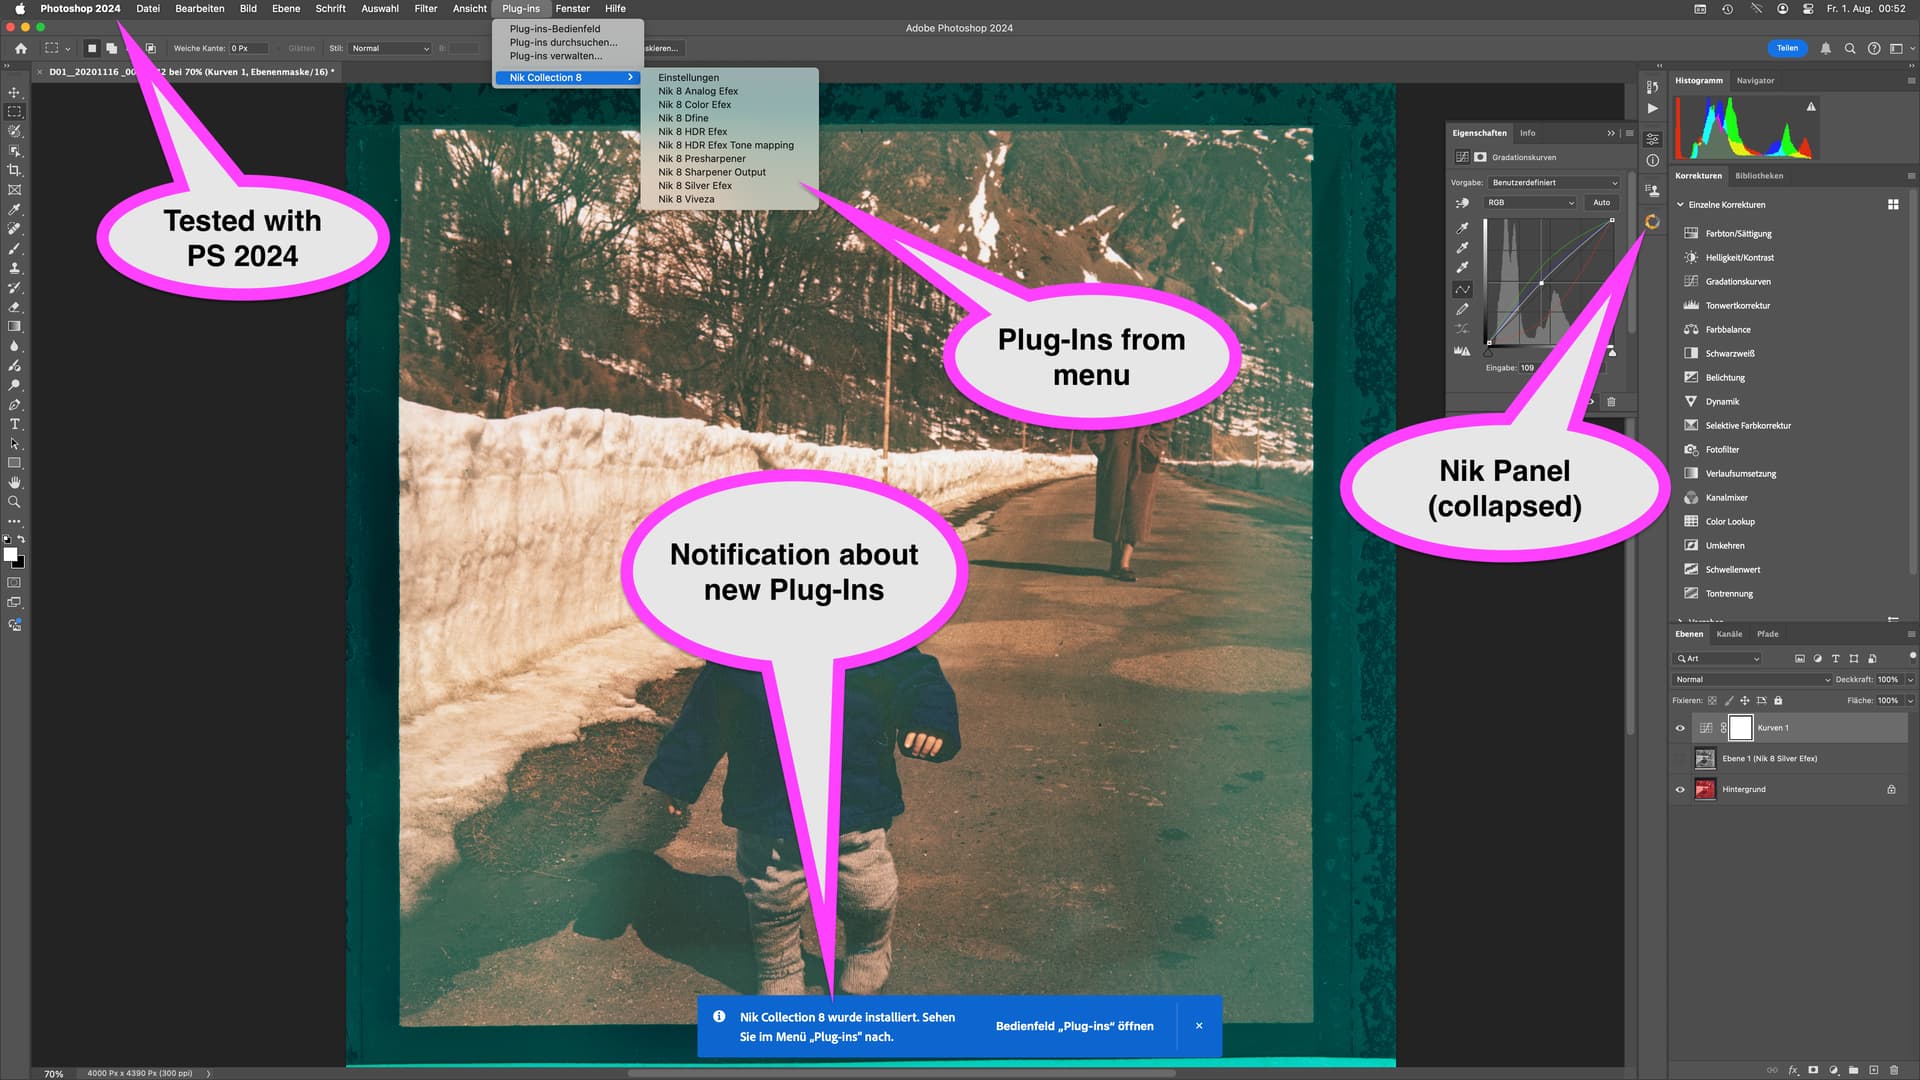
Task: Delete the adjustment via Properties trash icon
Action: point(1611,401)
